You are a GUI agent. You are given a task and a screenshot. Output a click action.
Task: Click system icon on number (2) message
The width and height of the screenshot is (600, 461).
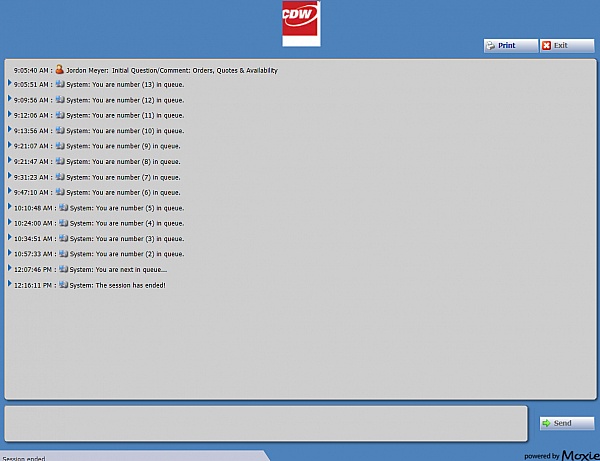pyautogui.click(x=64, y=253)
